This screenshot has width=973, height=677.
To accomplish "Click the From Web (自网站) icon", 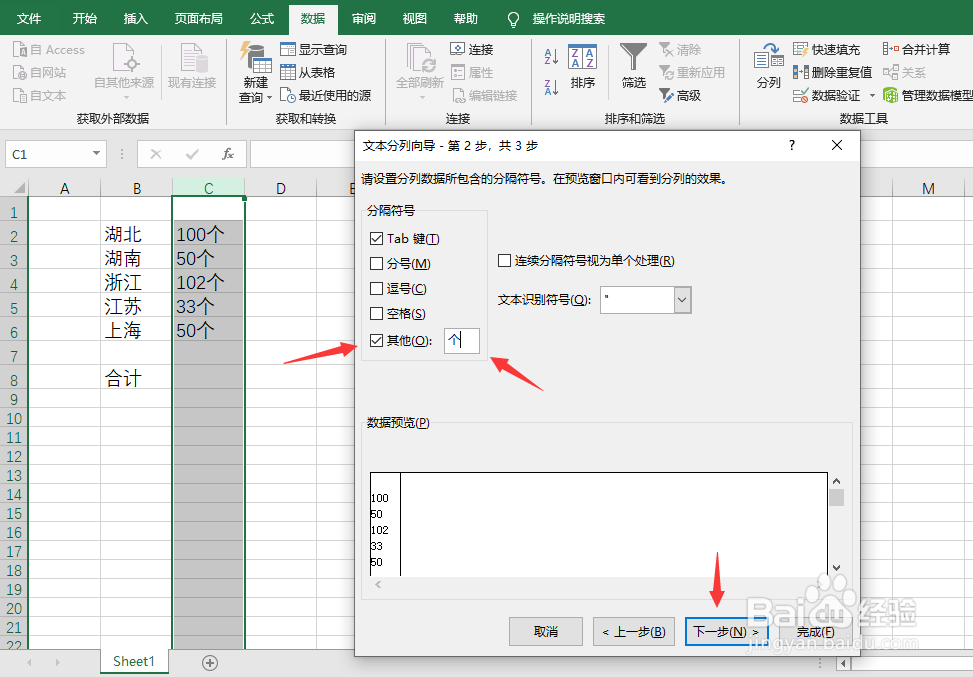I will 20,73.
